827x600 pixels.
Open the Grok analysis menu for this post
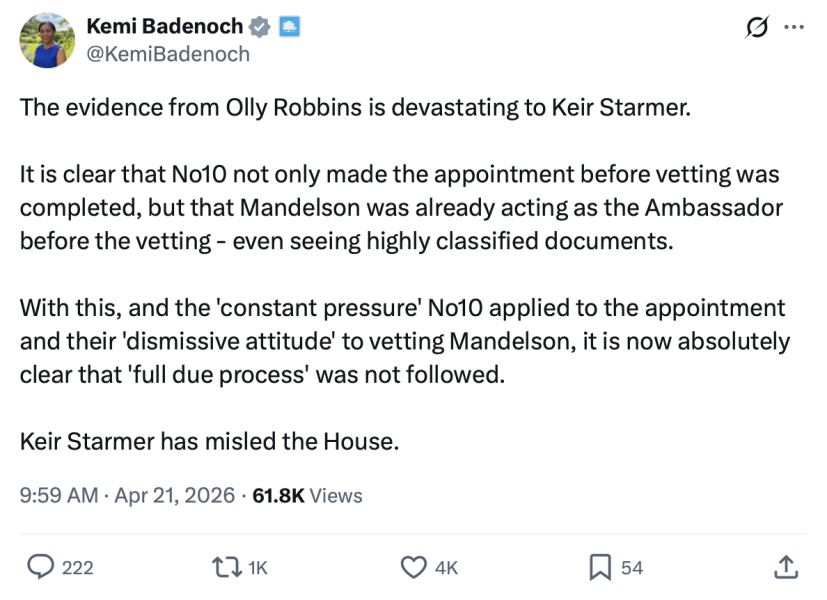pos(759,27)
